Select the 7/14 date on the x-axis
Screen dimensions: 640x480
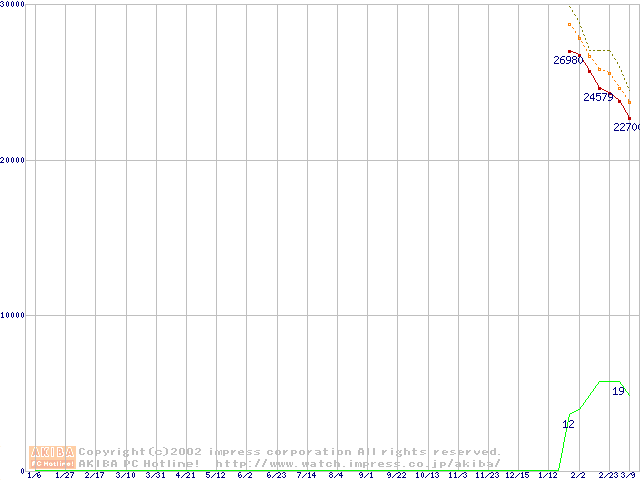306,475
